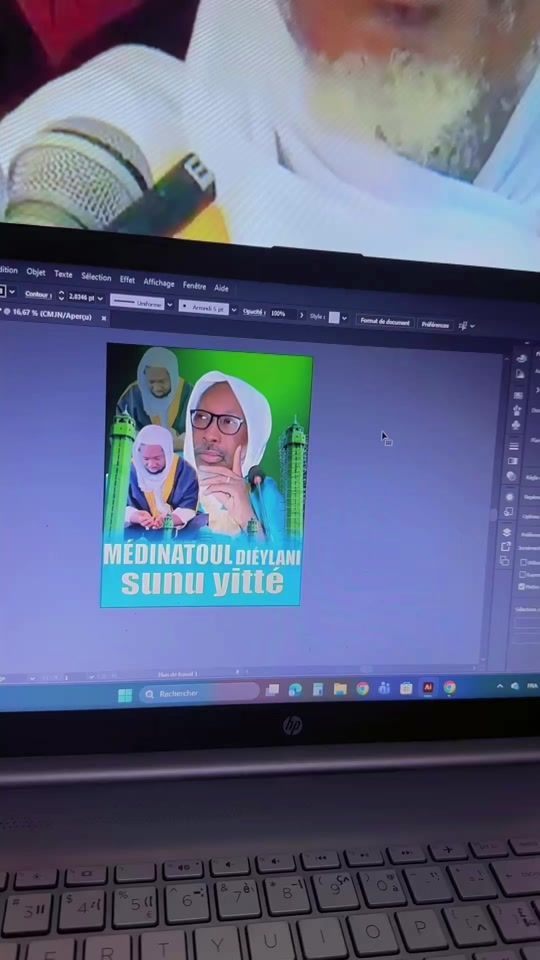Open Microsoft Teams on the taskbar
Screen dimensions: 540x960
pos(384,689)
